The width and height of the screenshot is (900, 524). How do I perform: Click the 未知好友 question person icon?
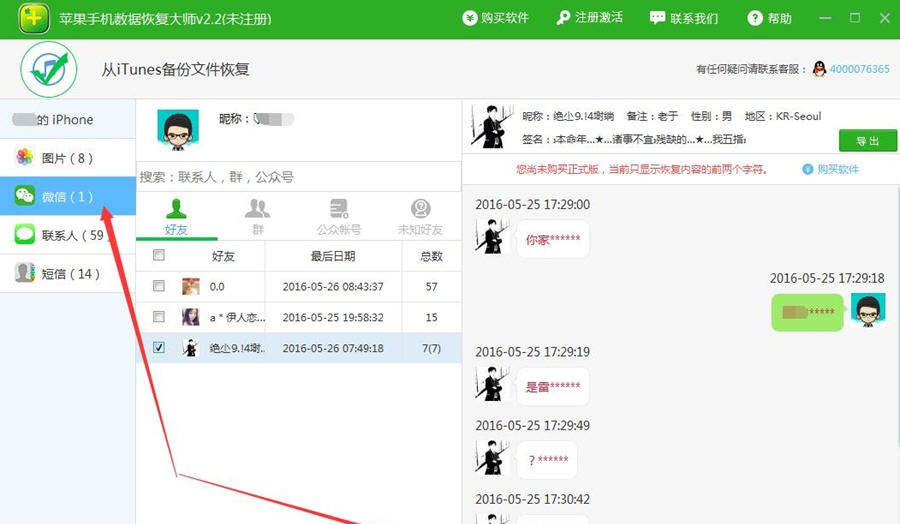coord(421,209)
